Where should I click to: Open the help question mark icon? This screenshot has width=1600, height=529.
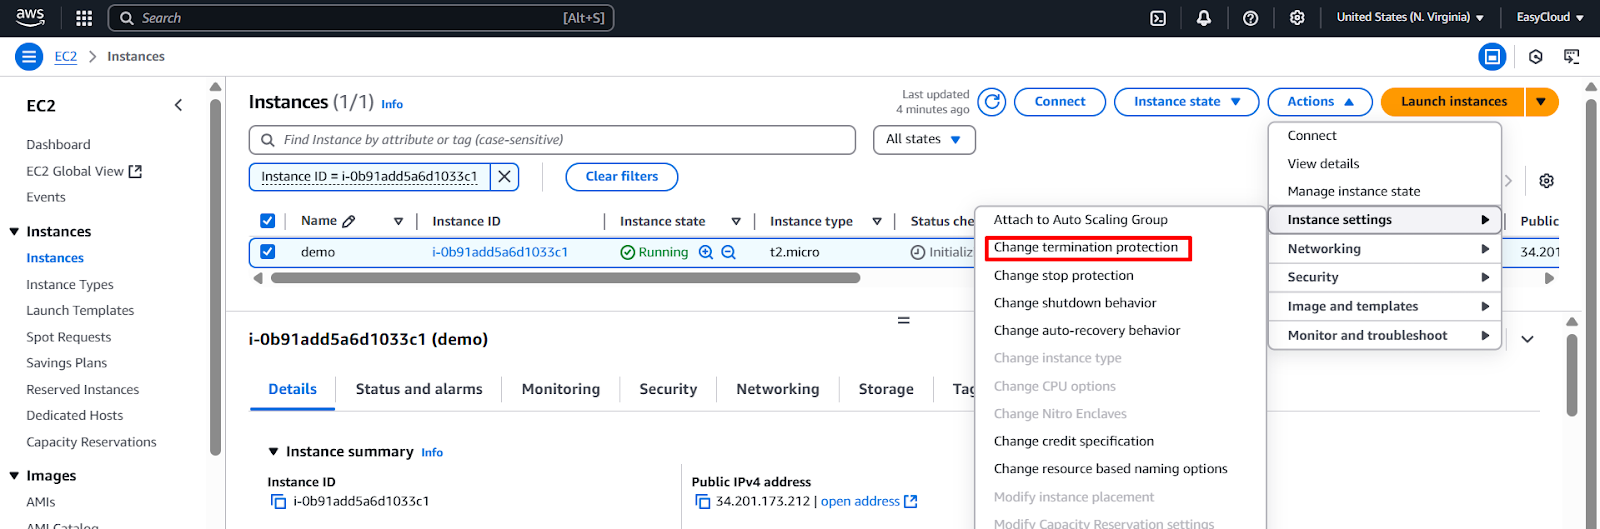point(1250,18)
